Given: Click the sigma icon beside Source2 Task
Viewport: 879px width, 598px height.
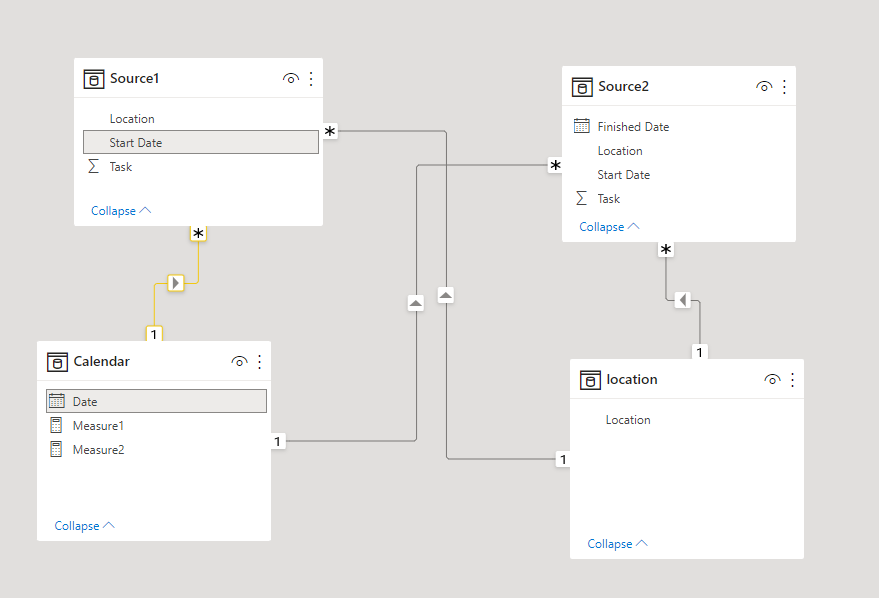Looking at the screenshot, I should (x=581, y=198).
